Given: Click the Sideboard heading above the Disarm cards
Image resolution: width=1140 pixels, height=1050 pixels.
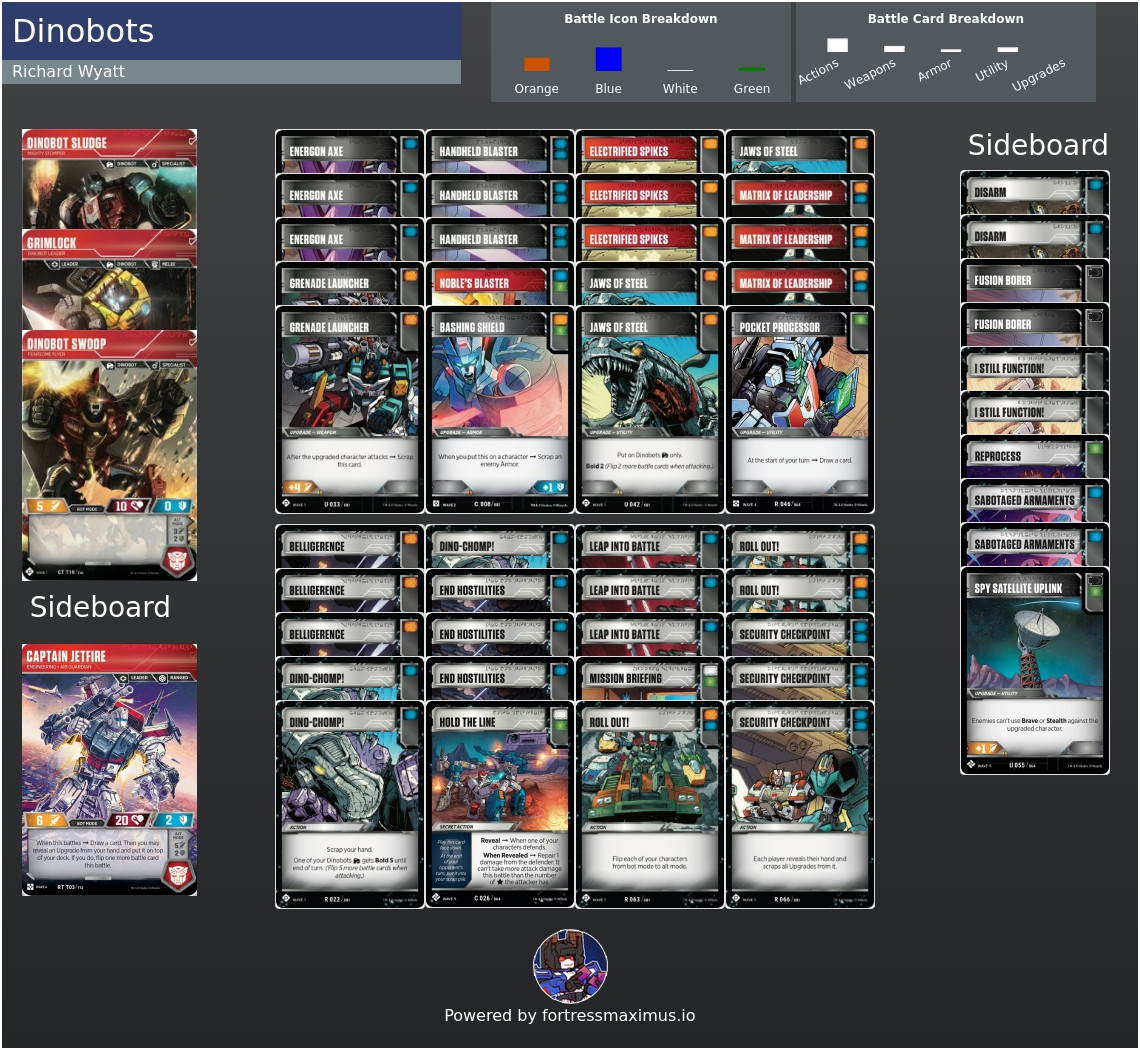Looking at the screenshot, I should [x=1037, y=145].
